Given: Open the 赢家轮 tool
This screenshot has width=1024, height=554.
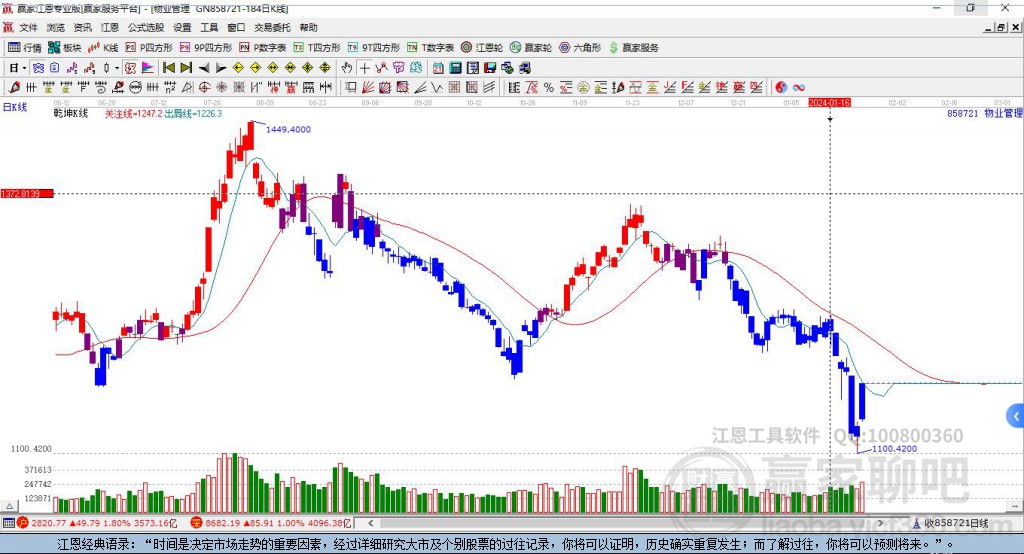Looking at the screenshot, I should [x=531, y=48].
